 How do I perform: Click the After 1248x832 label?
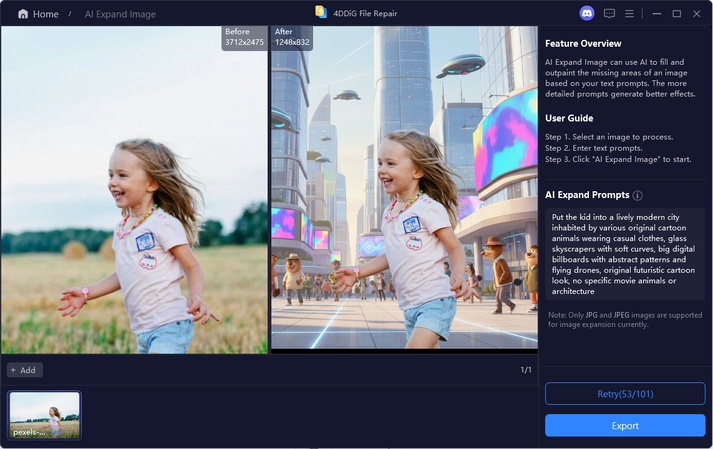292,37
